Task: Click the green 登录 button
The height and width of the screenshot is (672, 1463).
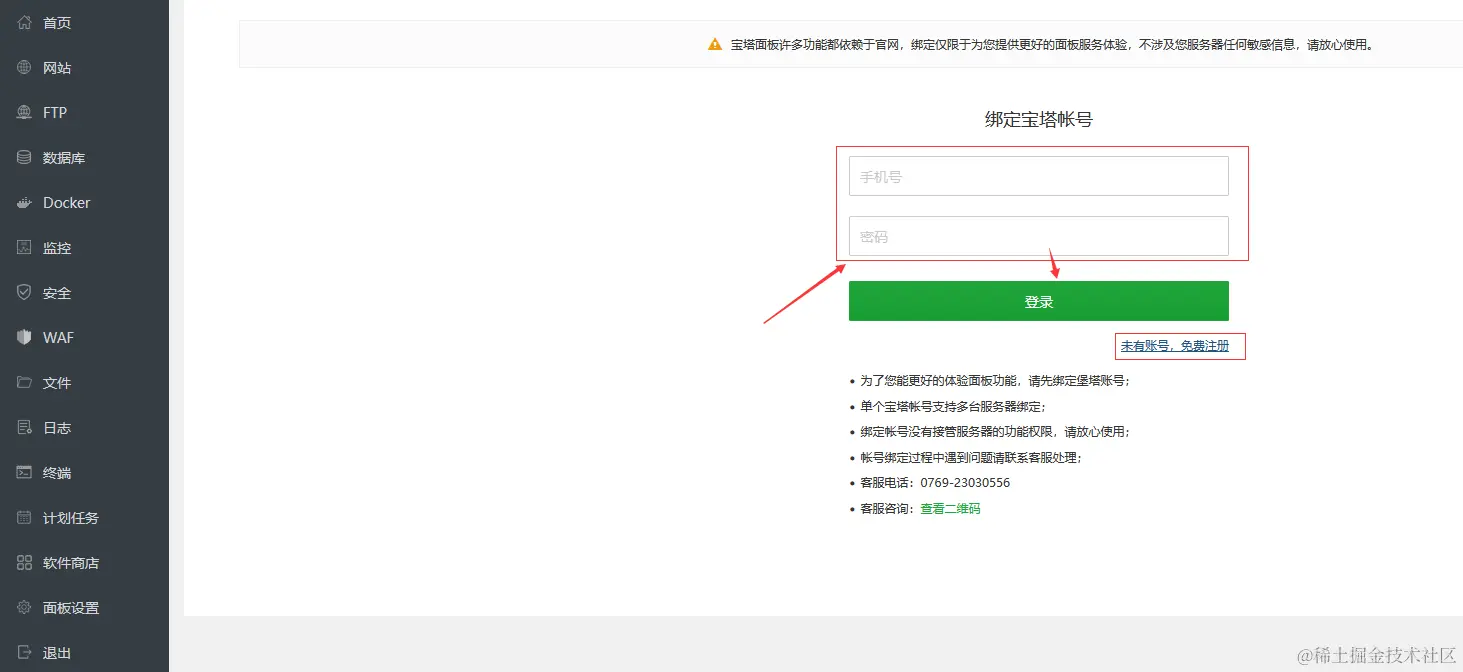Action: point(1038,301)
